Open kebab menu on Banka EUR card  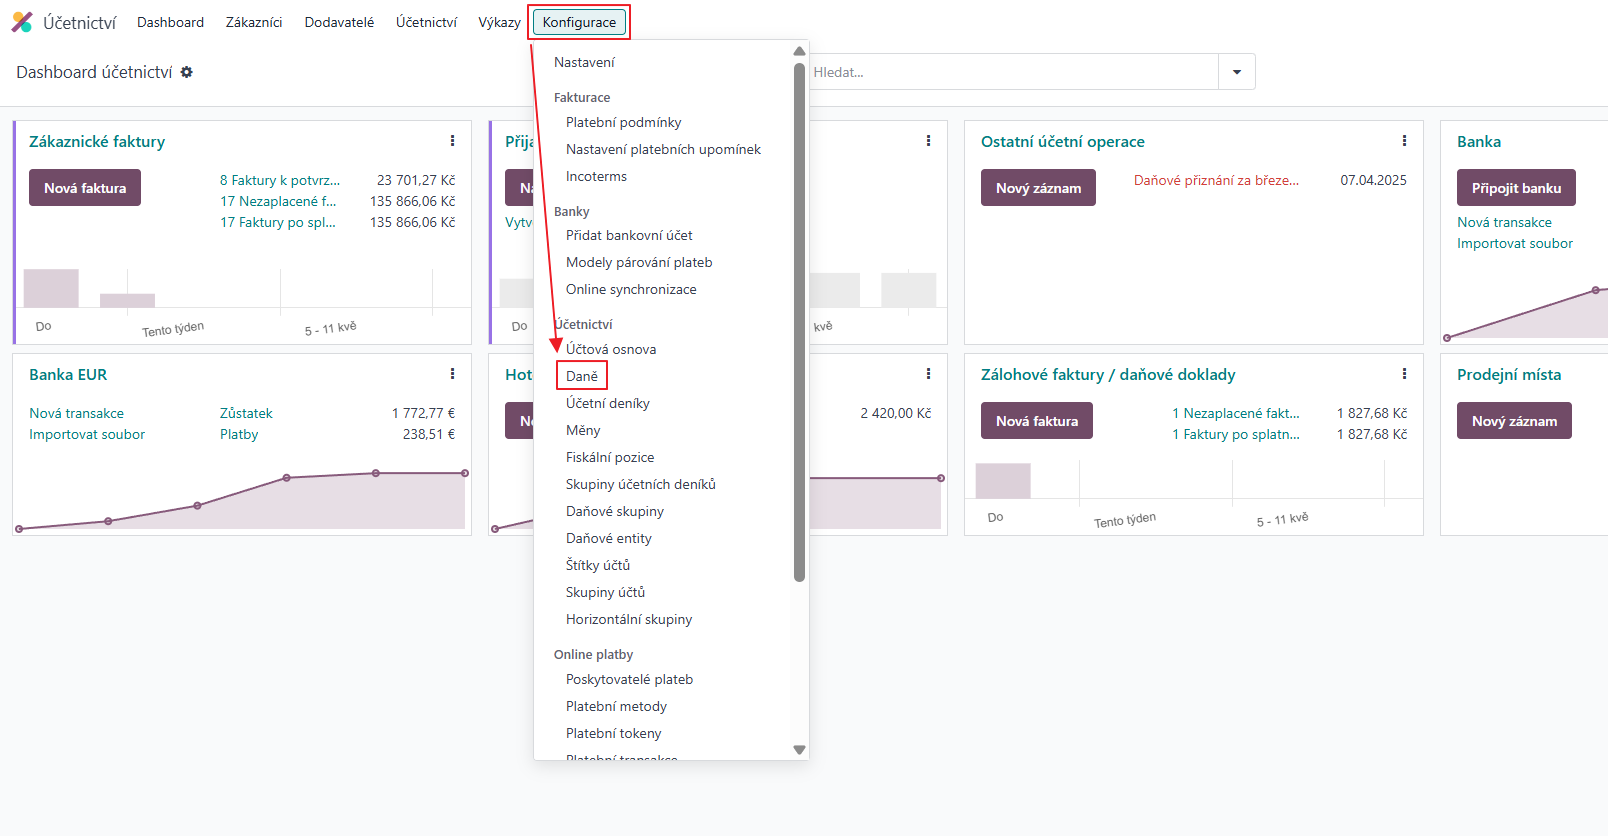click(452, 374)
